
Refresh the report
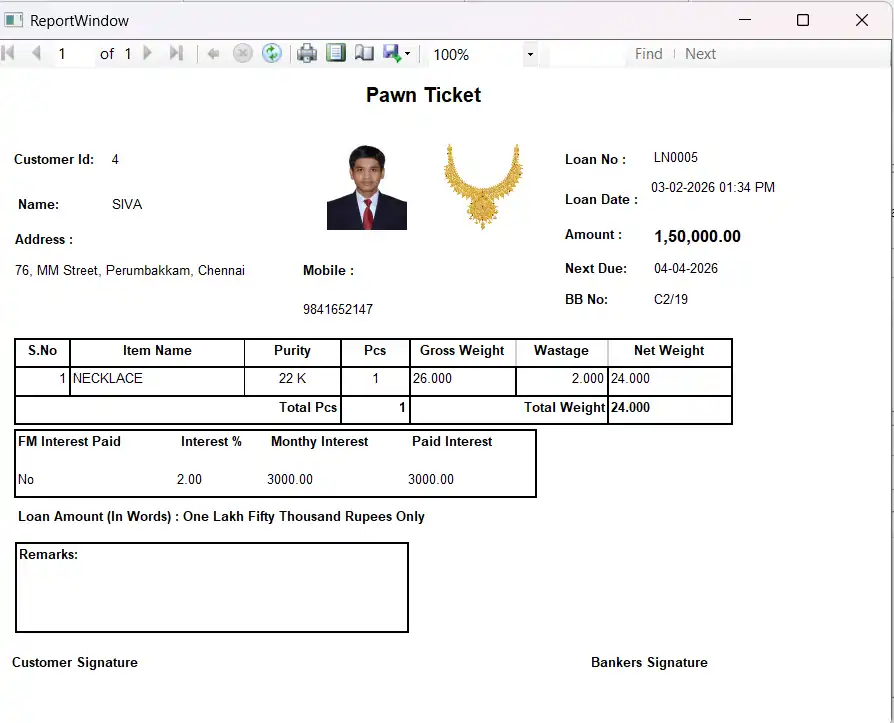click(272, 54)
